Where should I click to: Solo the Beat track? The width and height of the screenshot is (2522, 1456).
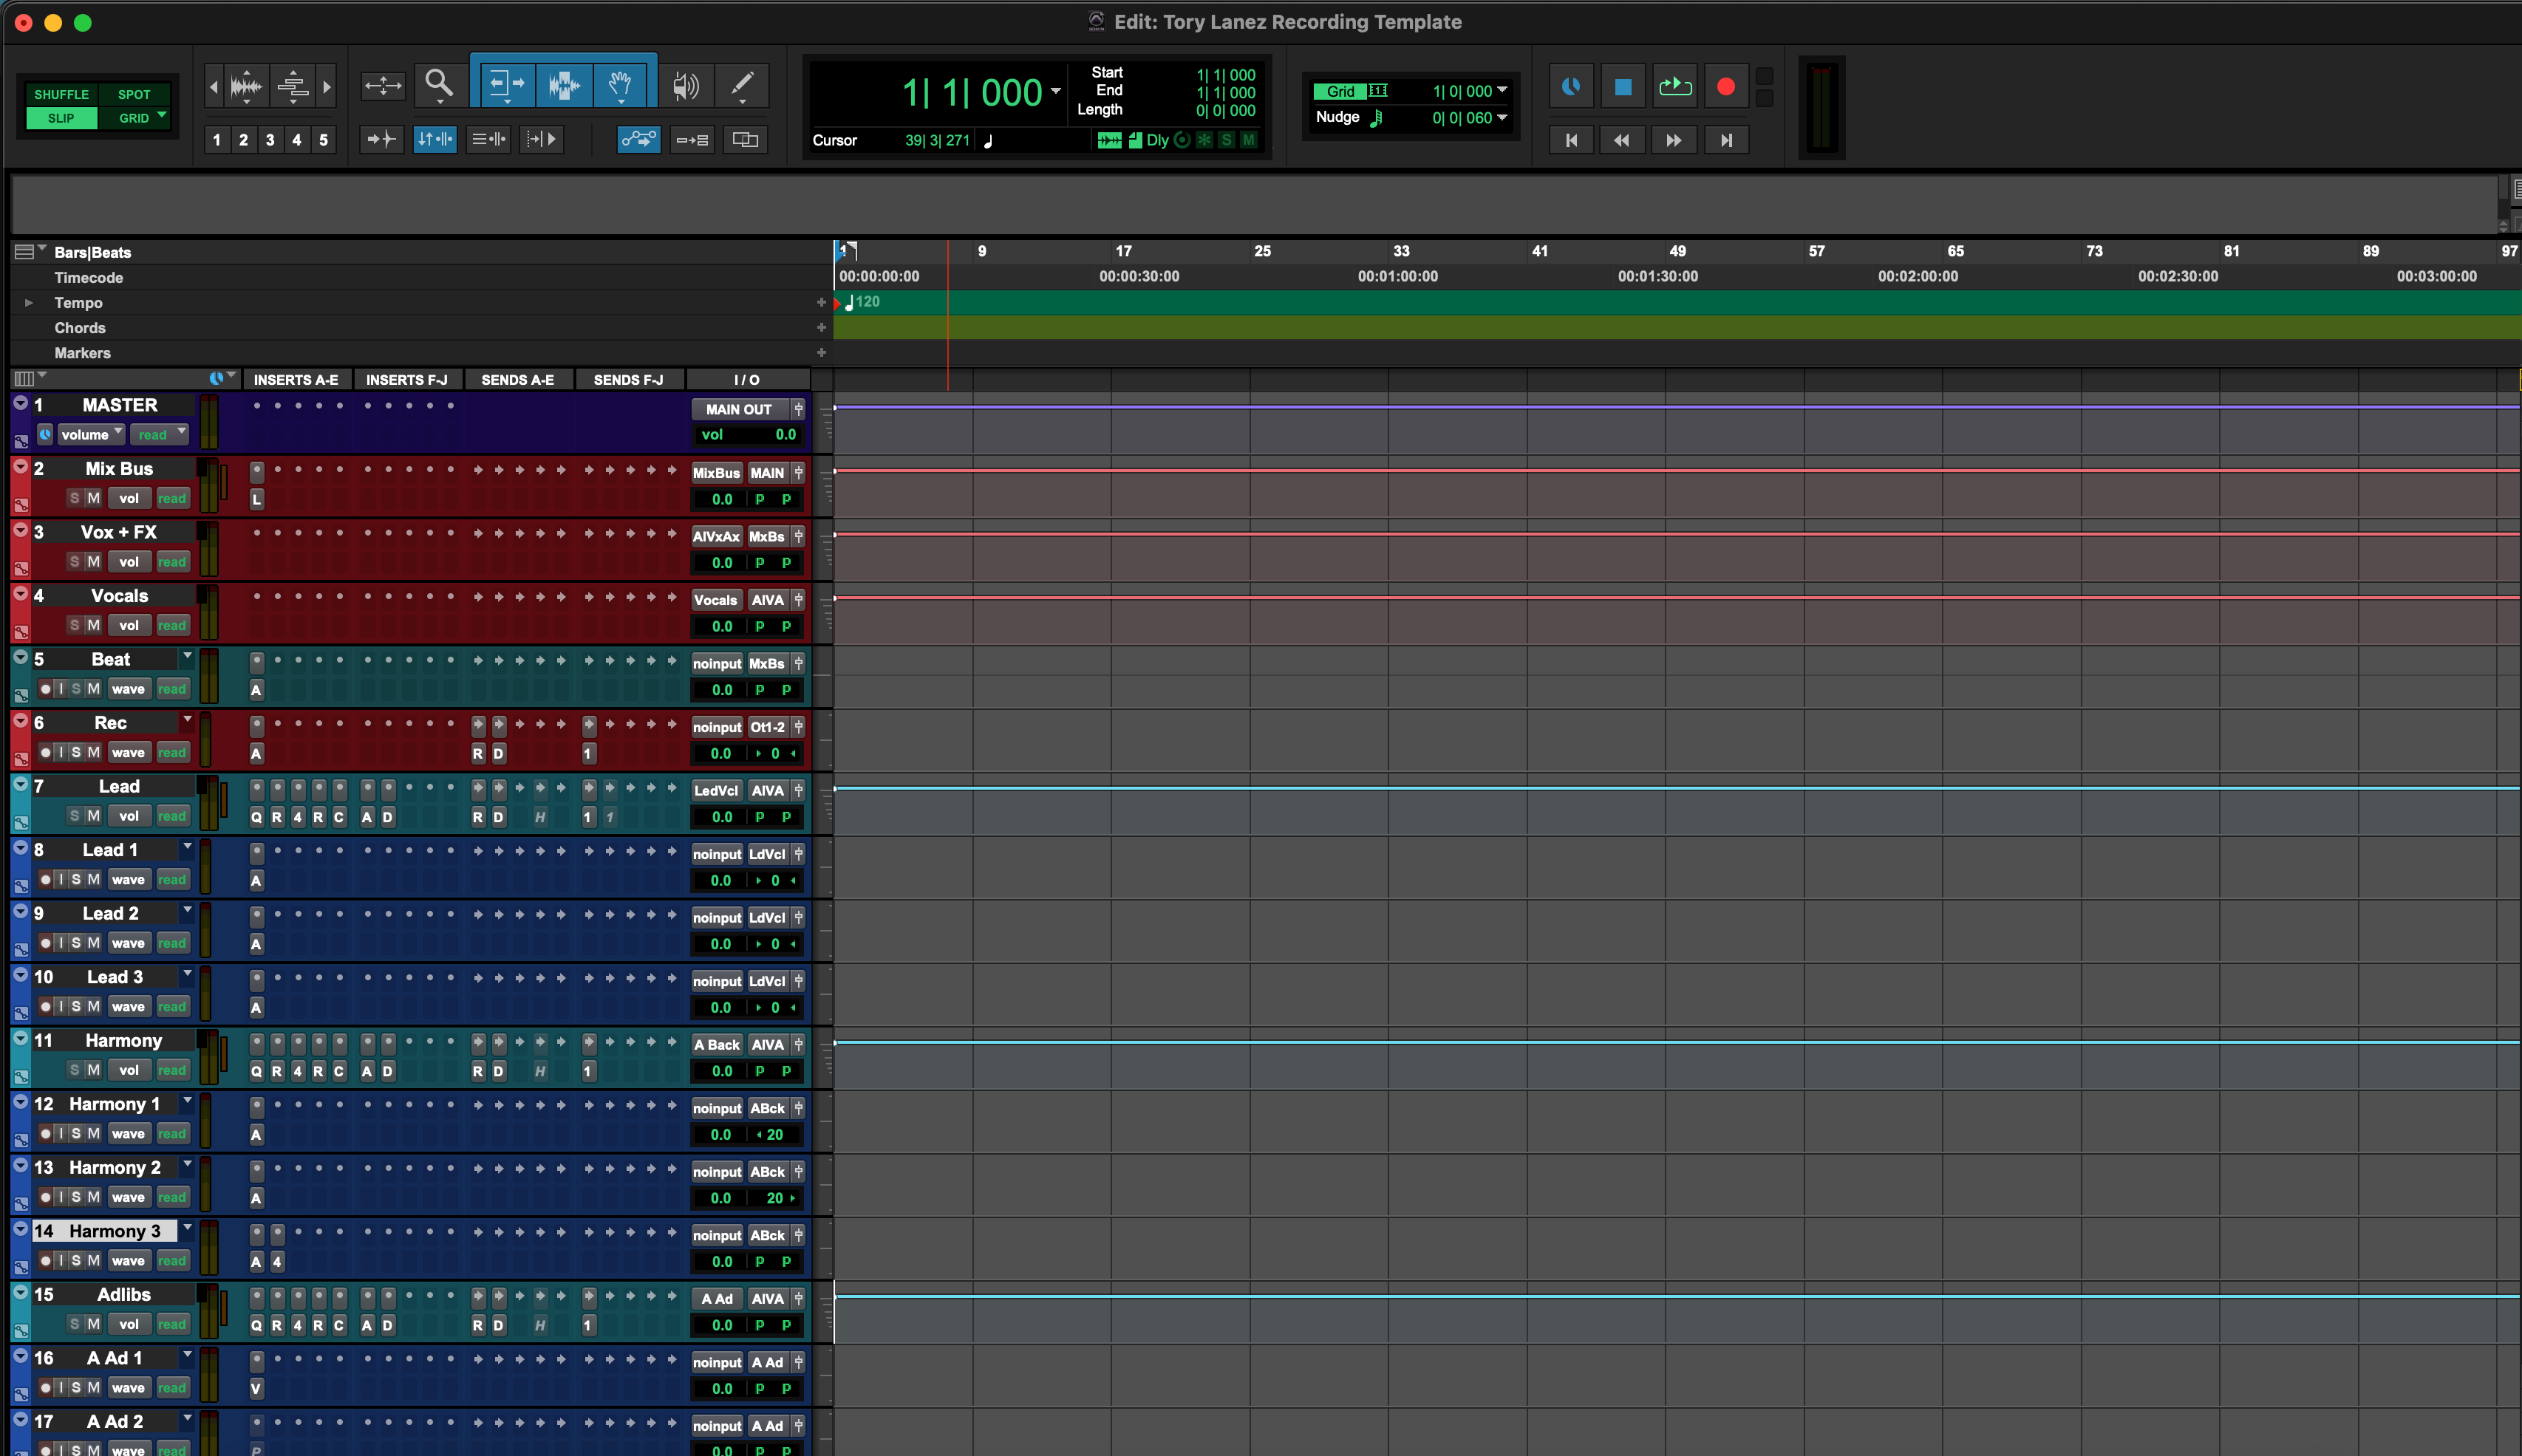pos(76,689)
